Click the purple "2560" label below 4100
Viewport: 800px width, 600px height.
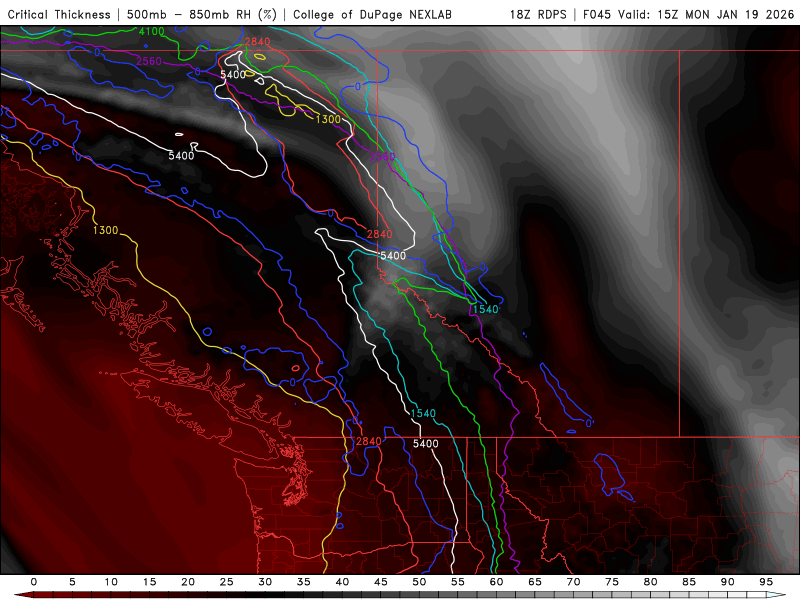point(149,61)
